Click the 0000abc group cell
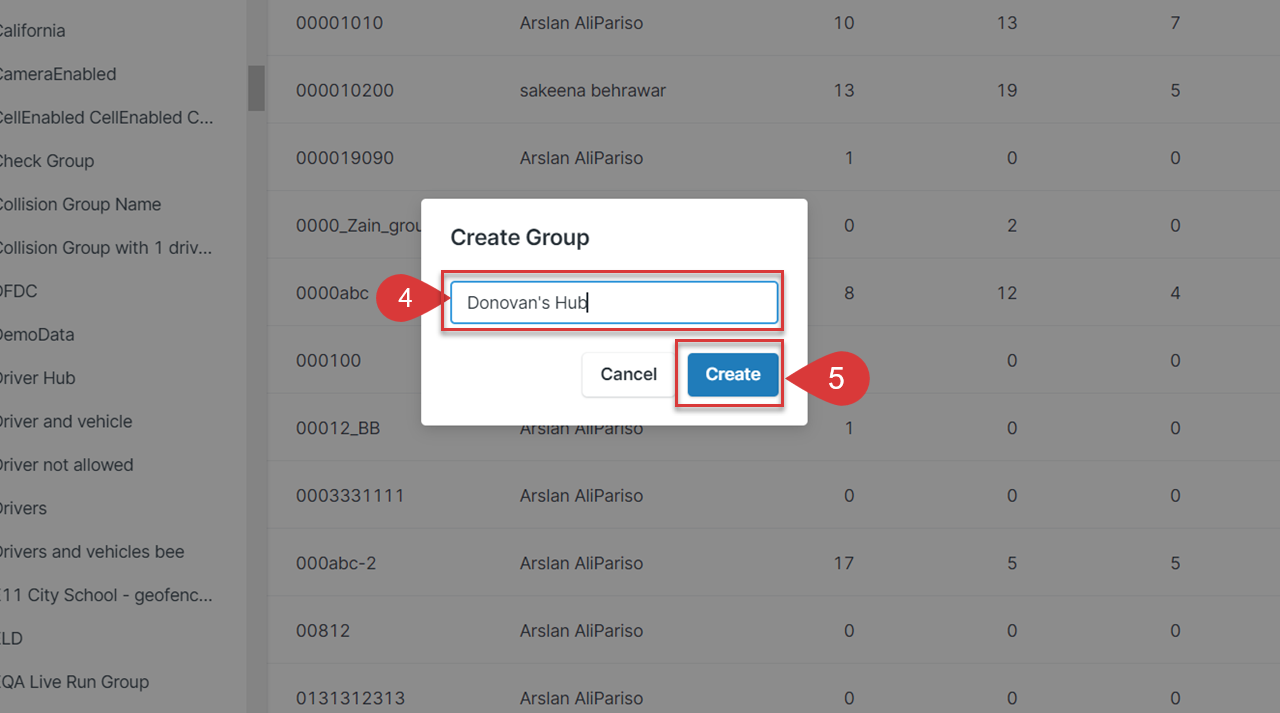Viewport: 1280px width, 713px height. click(x=332, y=293)
